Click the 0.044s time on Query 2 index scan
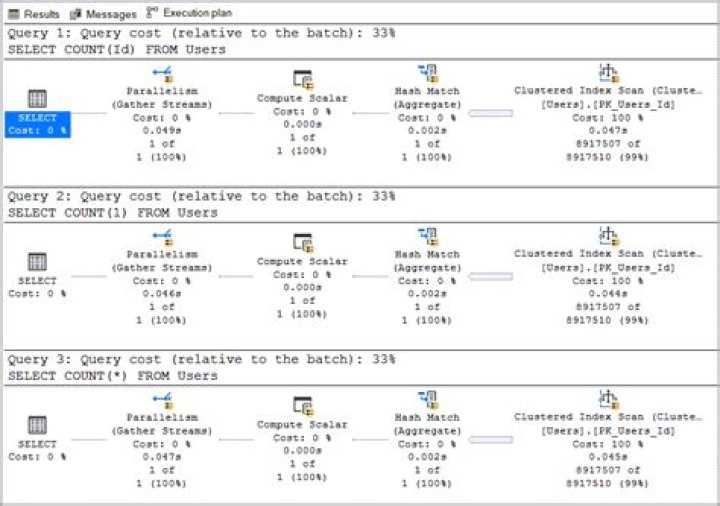 point(608,293)
